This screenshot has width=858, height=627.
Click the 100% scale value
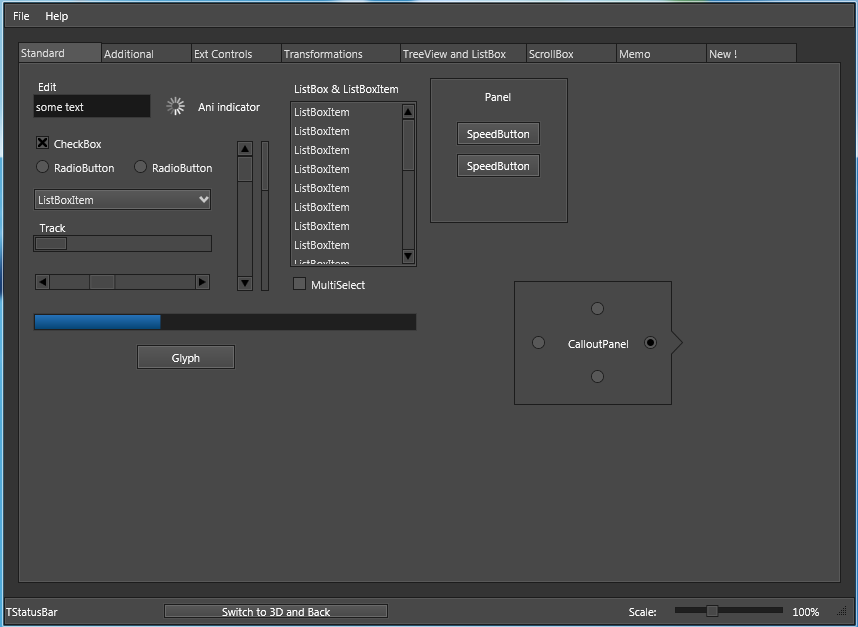805,612
